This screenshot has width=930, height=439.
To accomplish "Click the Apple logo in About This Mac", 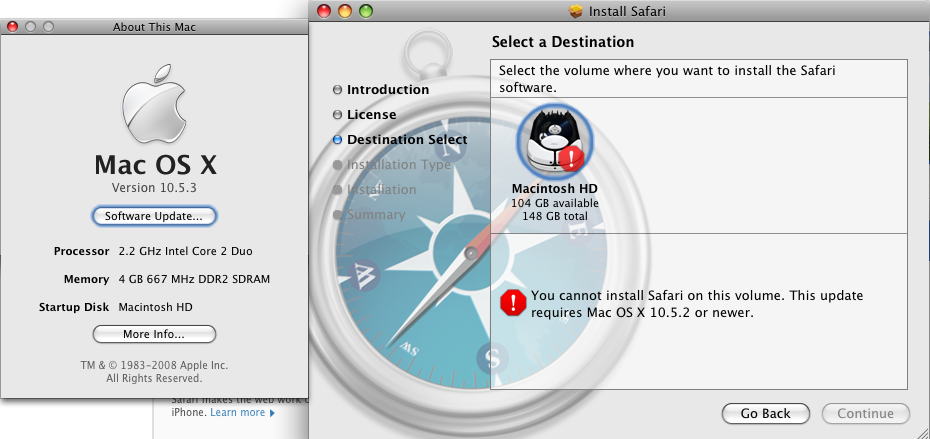I will [x=154, y=104].
